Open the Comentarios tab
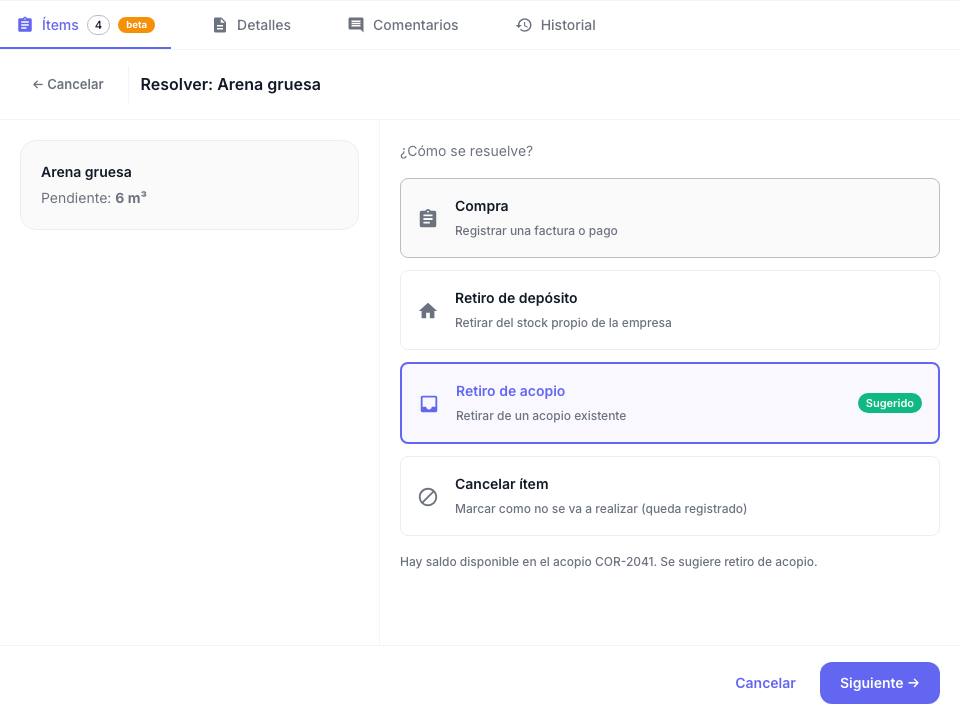The image size is (960, 720). click(403, 25)
